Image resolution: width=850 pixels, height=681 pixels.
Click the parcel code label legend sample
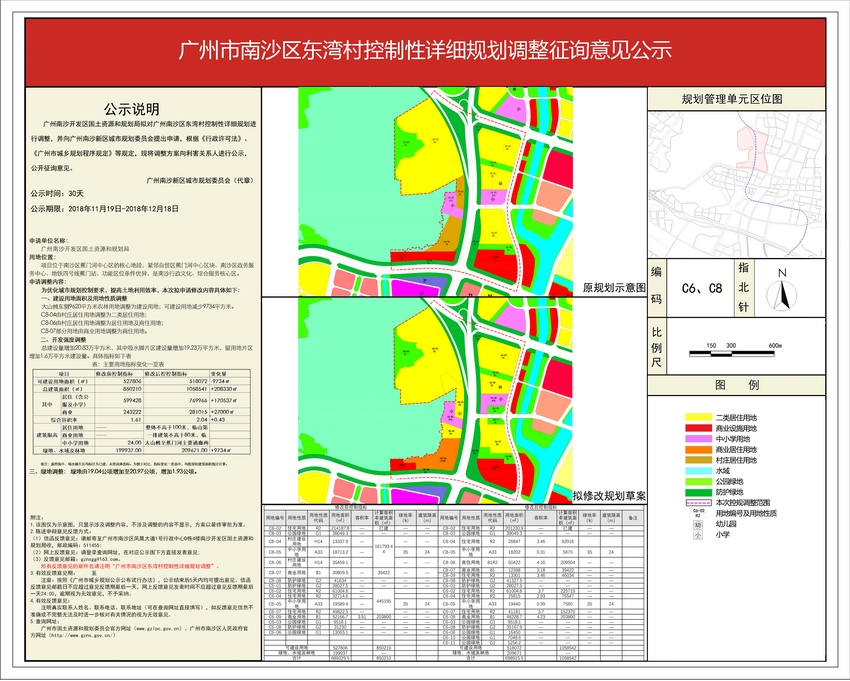click(x=698, y=513)
